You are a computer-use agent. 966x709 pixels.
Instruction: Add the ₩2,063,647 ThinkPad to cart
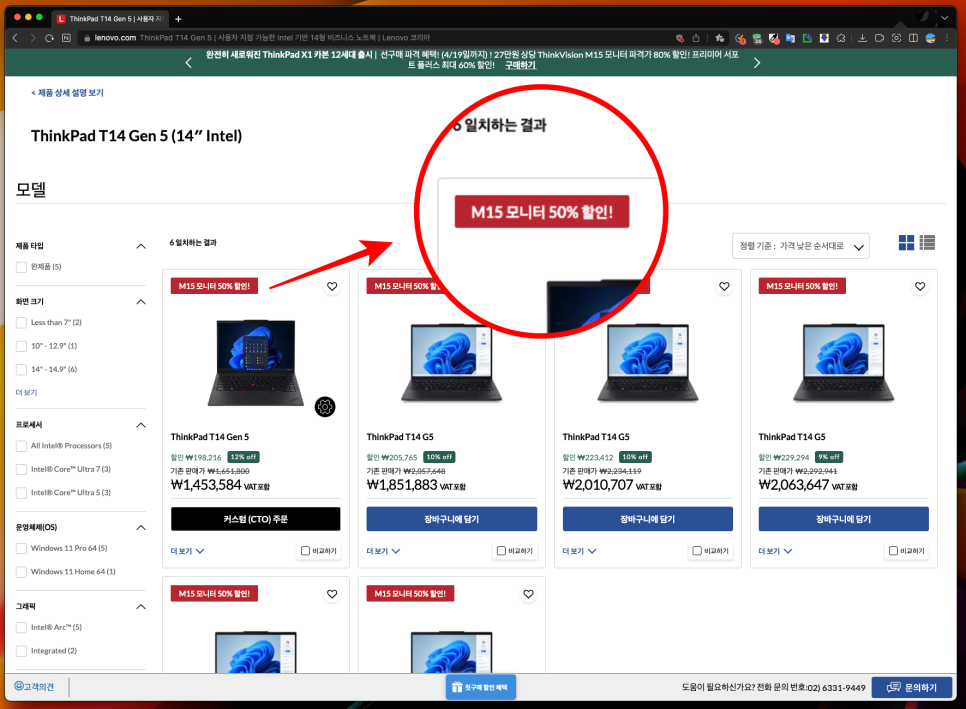tap(843, 519)
